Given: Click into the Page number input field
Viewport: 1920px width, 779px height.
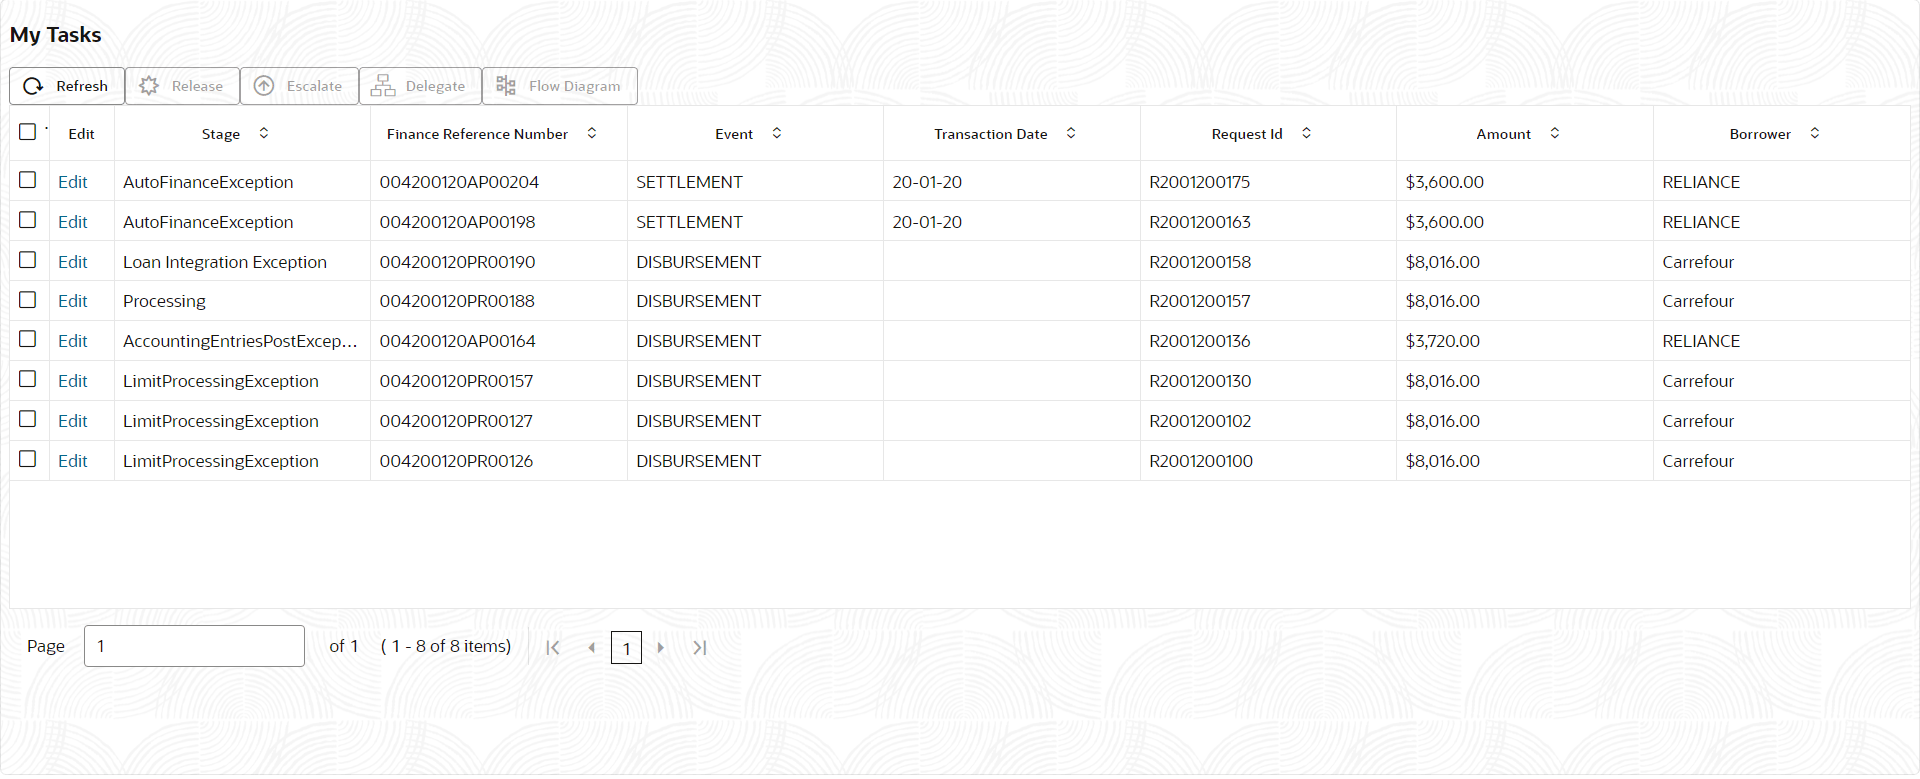Looking at the screenshot, I should (x=194, y=646).
